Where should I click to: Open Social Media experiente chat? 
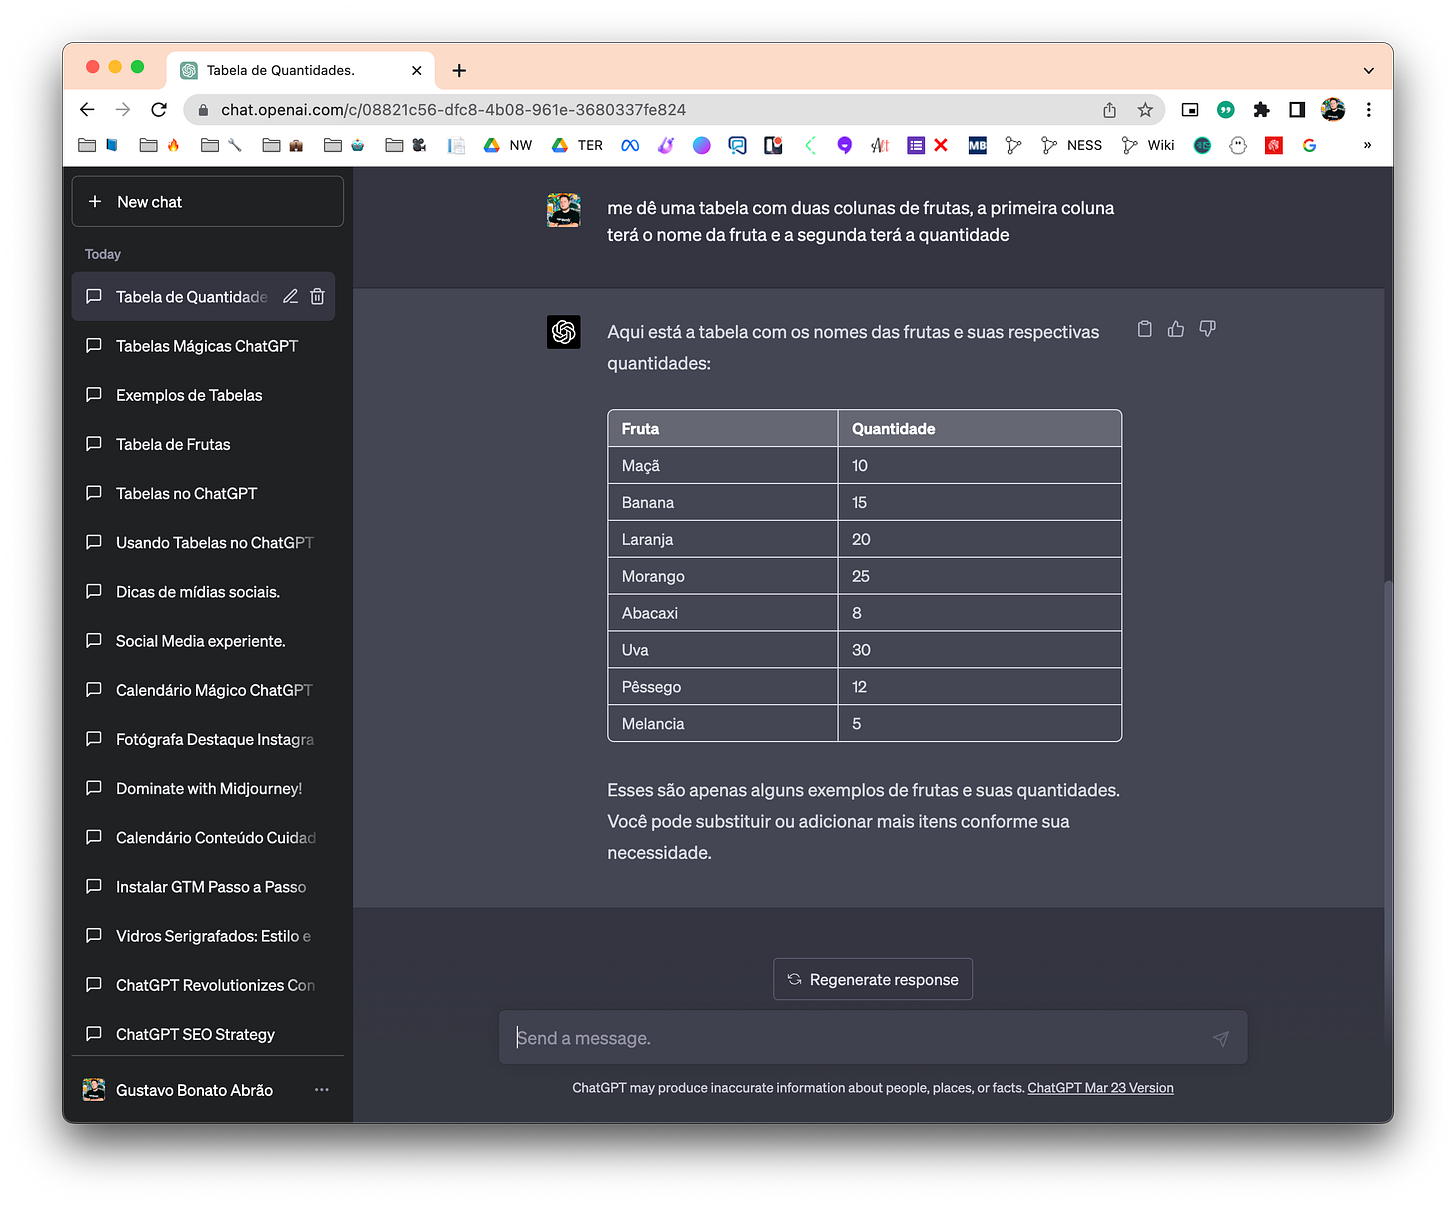tap(203, 641)
